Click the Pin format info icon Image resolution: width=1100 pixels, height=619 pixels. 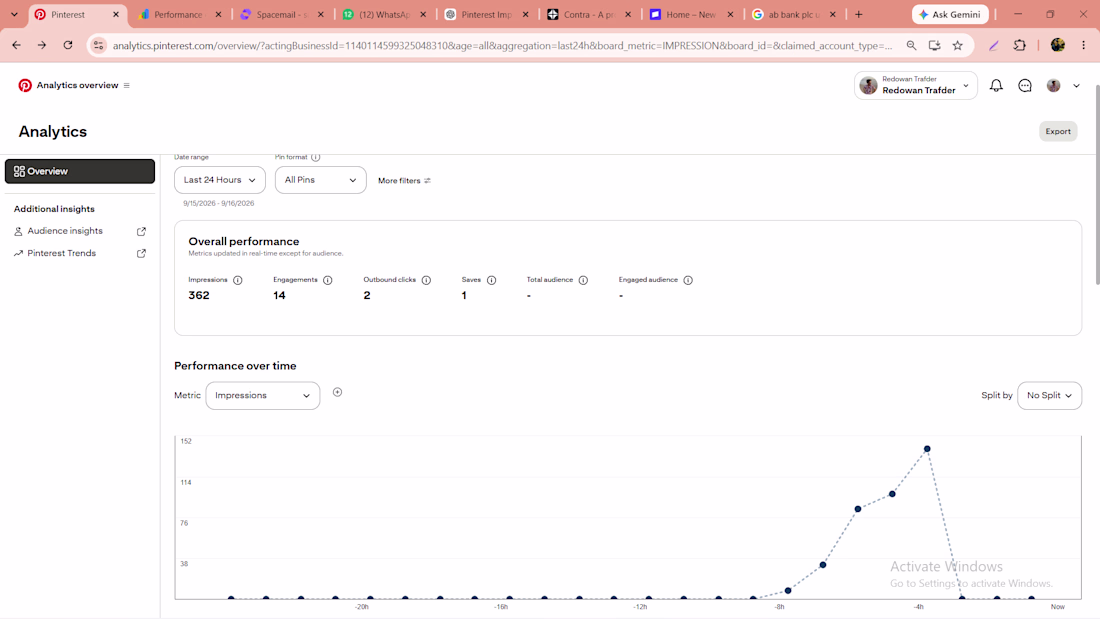pyautogui.click(x=316, y=157)
